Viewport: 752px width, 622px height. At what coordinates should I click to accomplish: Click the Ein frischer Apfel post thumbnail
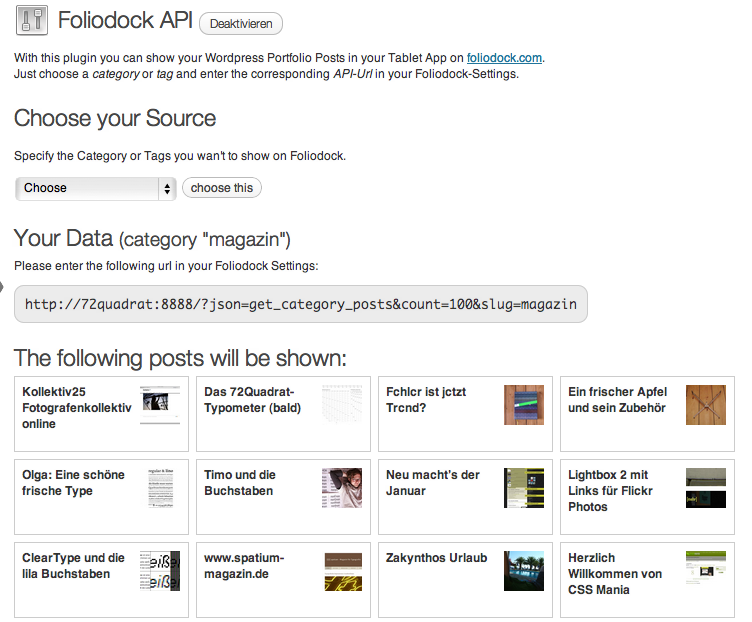(x=706, y=405)
